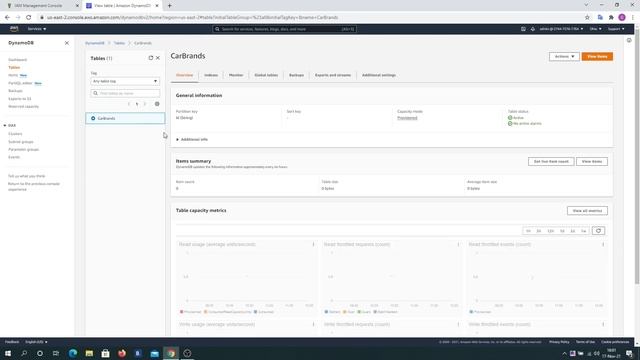Focus the Find tables by name field
640x360 pixels.
(125, 93)
